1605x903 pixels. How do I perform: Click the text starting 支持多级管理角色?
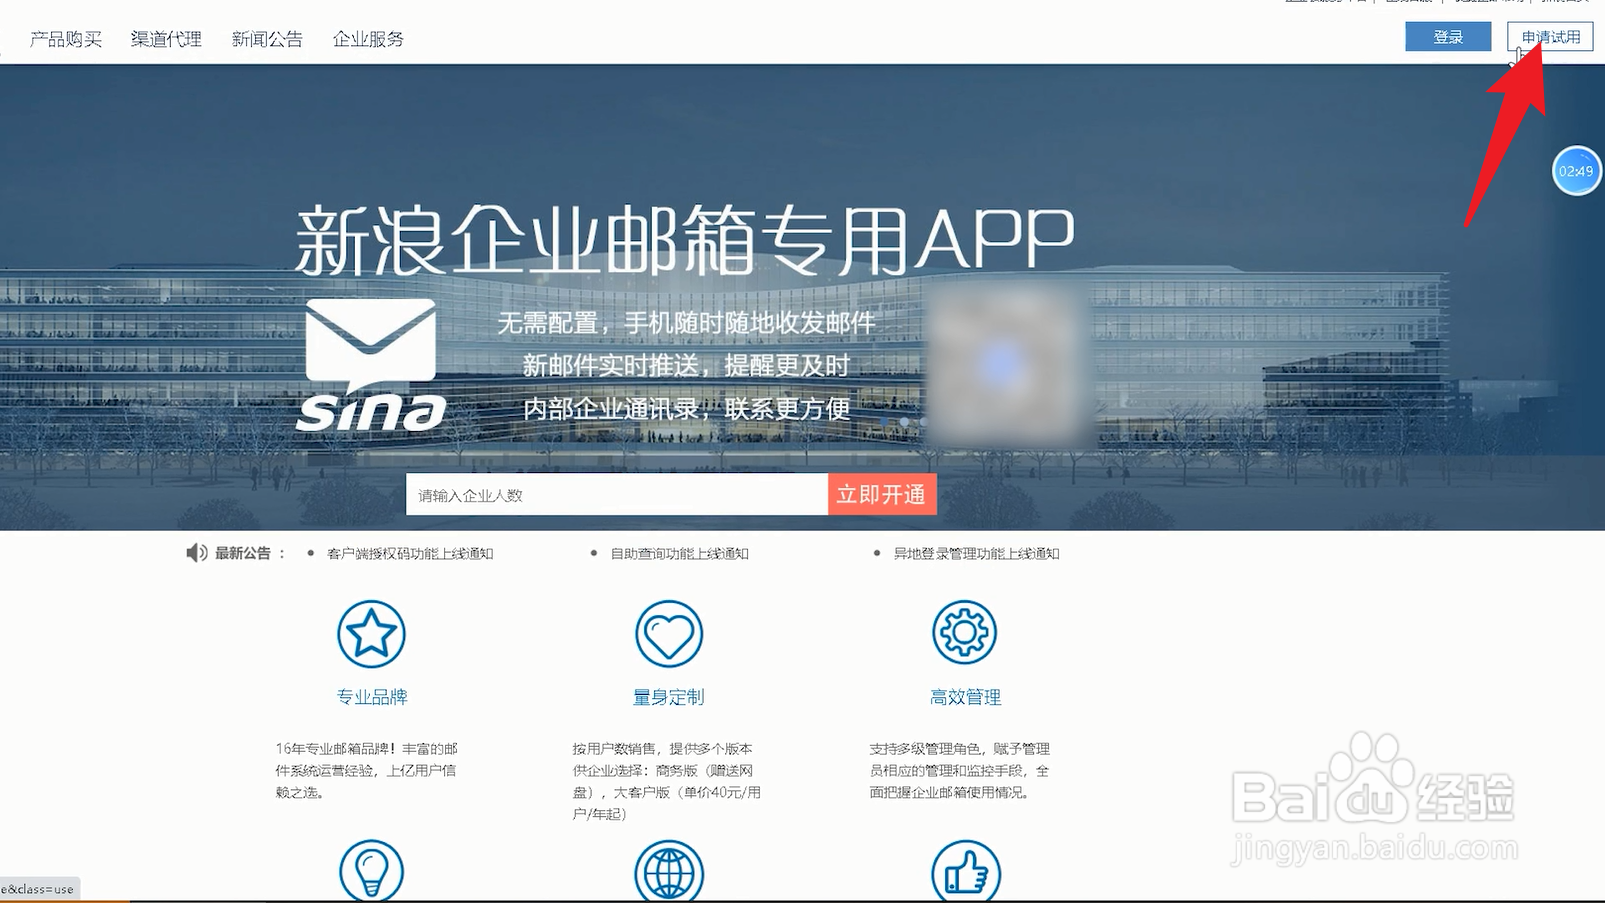(x=960, y=770)
